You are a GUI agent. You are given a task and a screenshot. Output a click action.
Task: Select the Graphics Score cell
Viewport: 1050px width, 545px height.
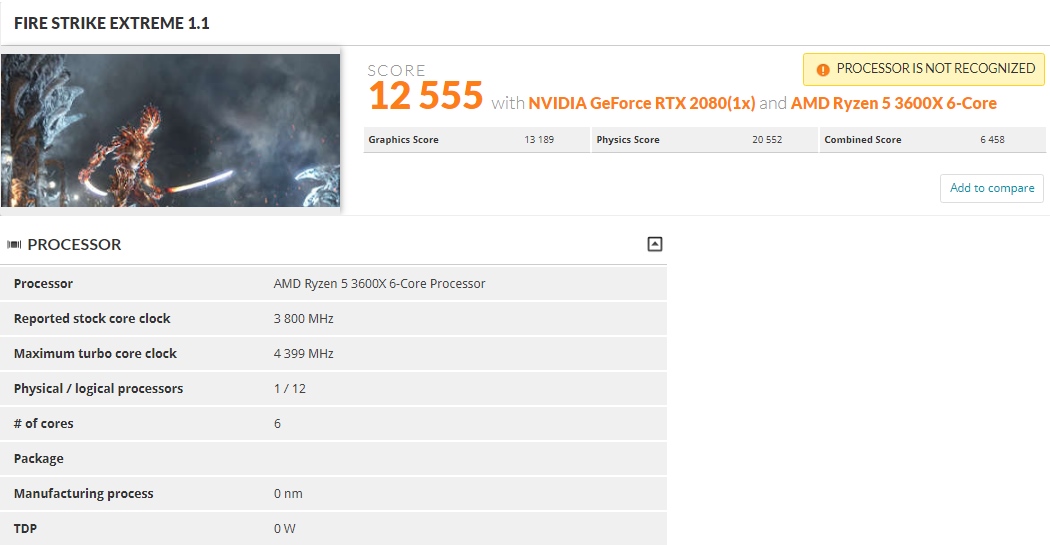(477, 140)
